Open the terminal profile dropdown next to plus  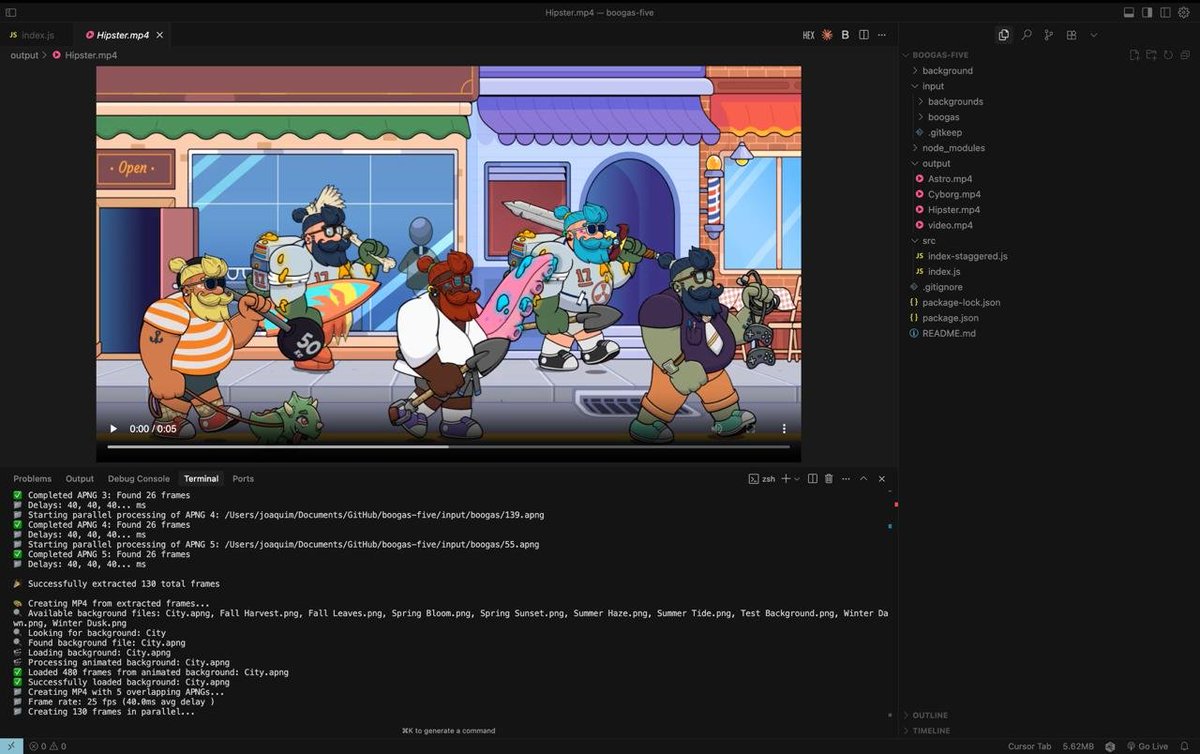coord(797,478)
